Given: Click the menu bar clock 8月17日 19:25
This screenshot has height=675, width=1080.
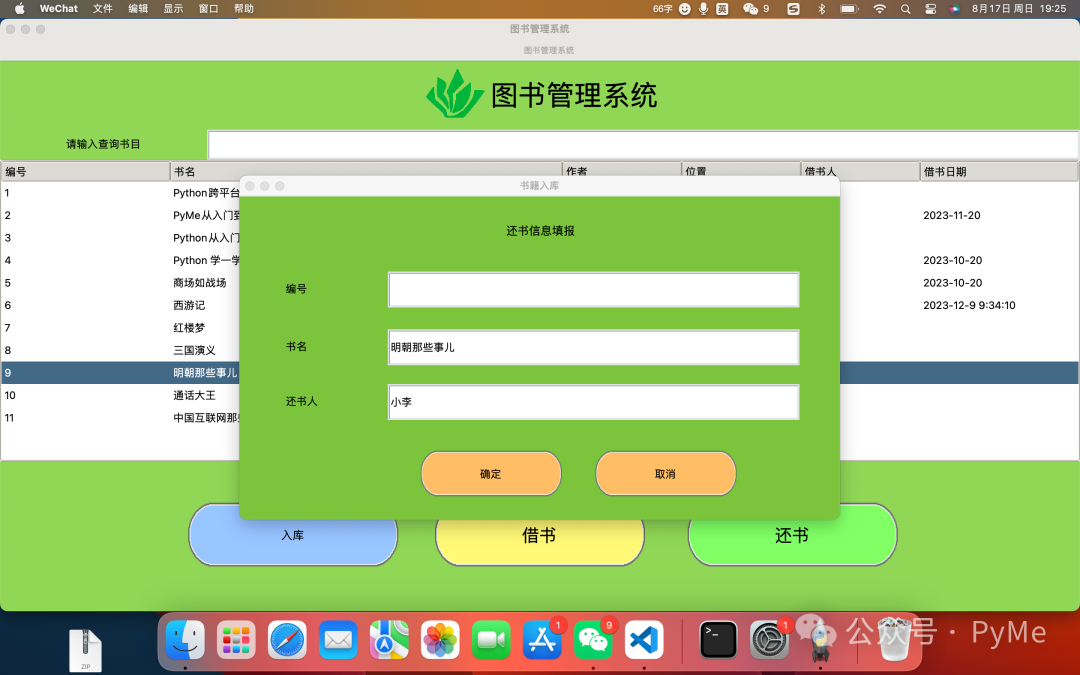Looking at the screenshot, I should coord(1019,8).
